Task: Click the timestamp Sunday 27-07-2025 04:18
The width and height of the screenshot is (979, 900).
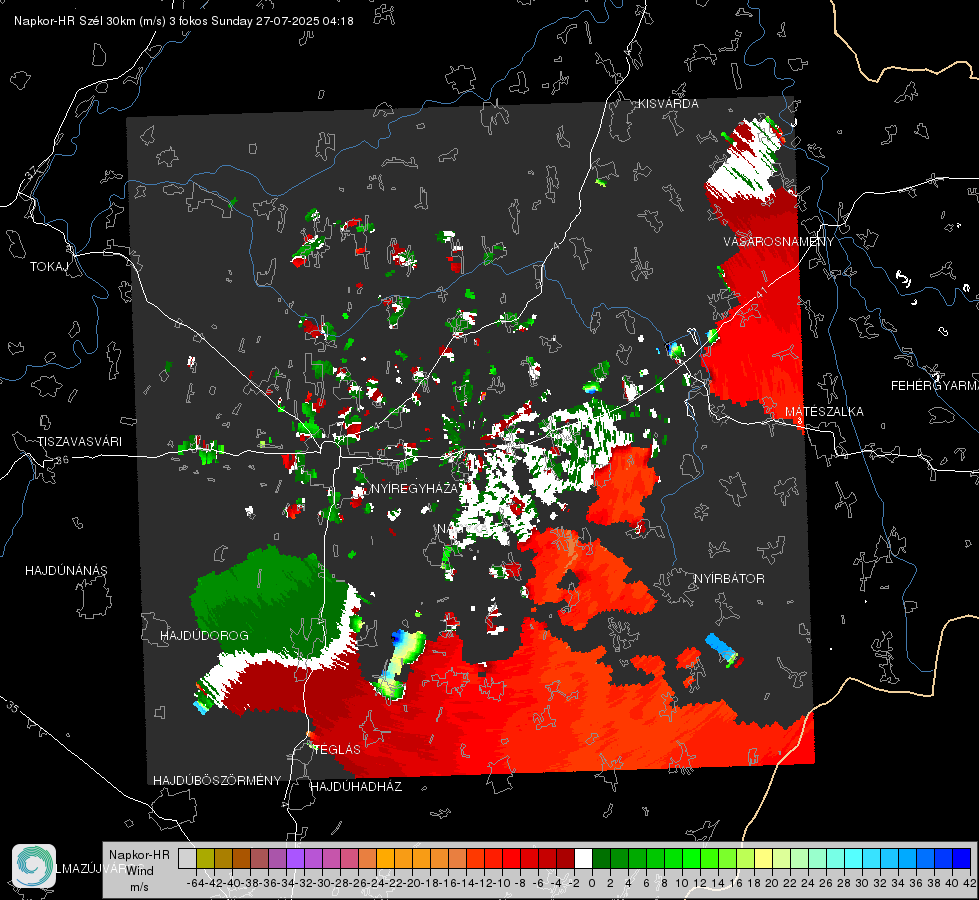Action: coord(282,21)
